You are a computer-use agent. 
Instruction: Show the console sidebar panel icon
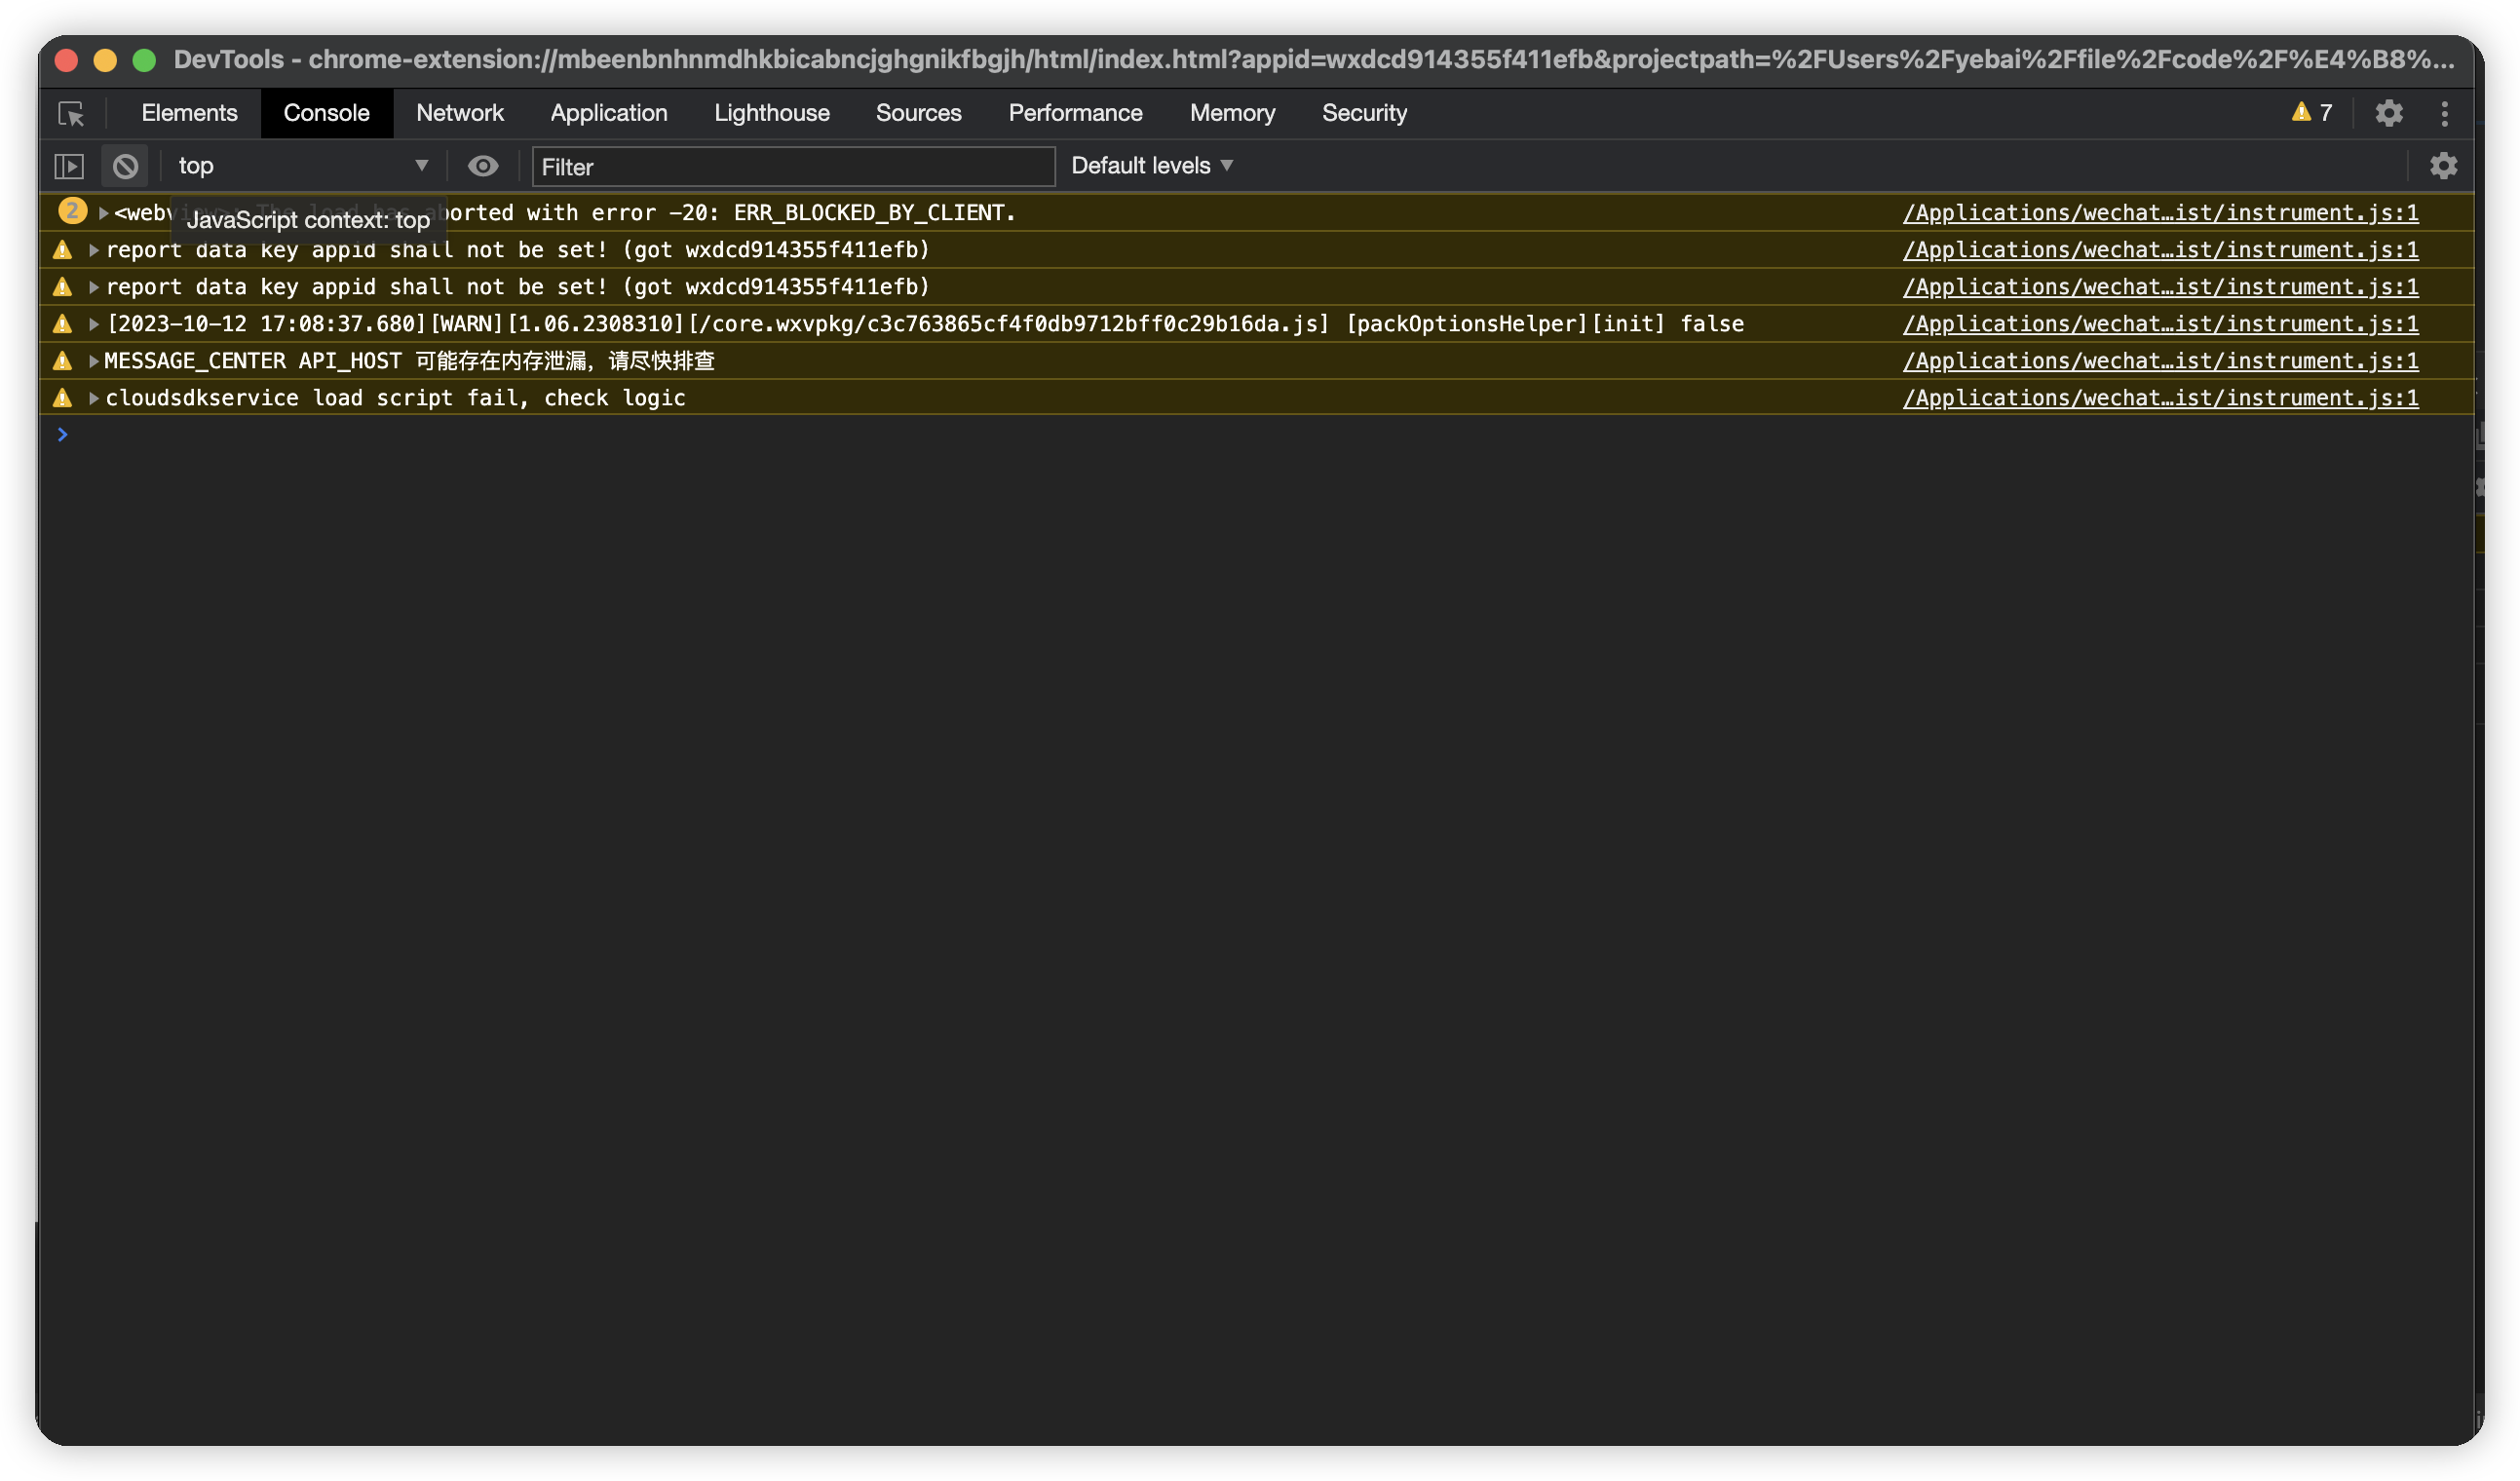(x=69, y=166)
